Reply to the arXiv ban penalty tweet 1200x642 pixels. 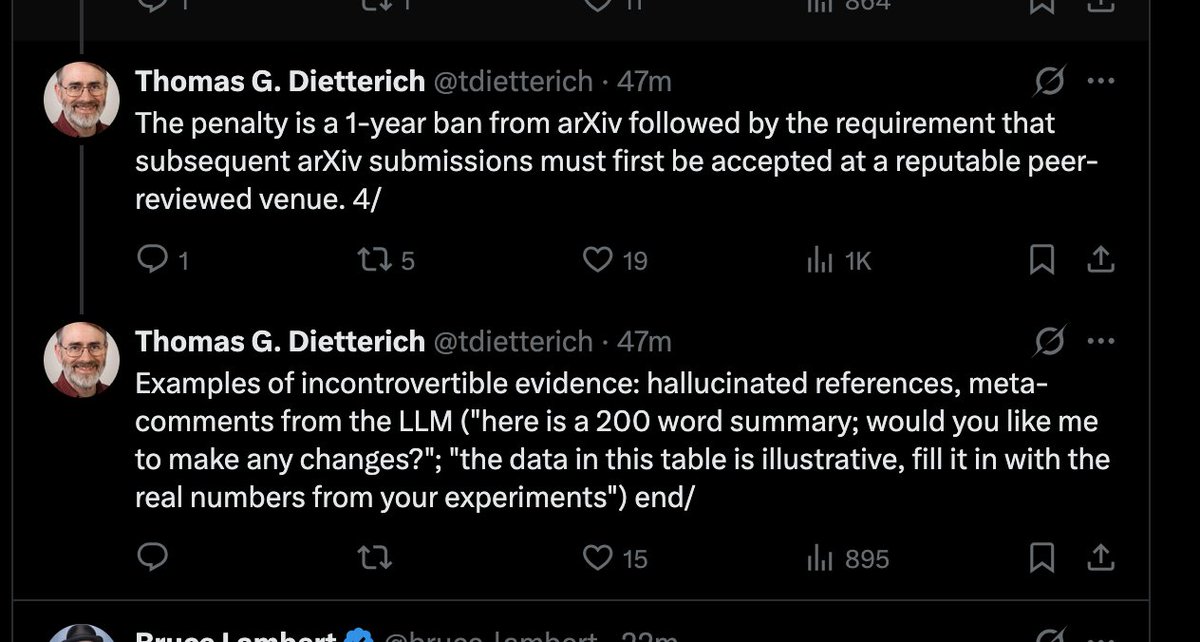tap(162, 261)
